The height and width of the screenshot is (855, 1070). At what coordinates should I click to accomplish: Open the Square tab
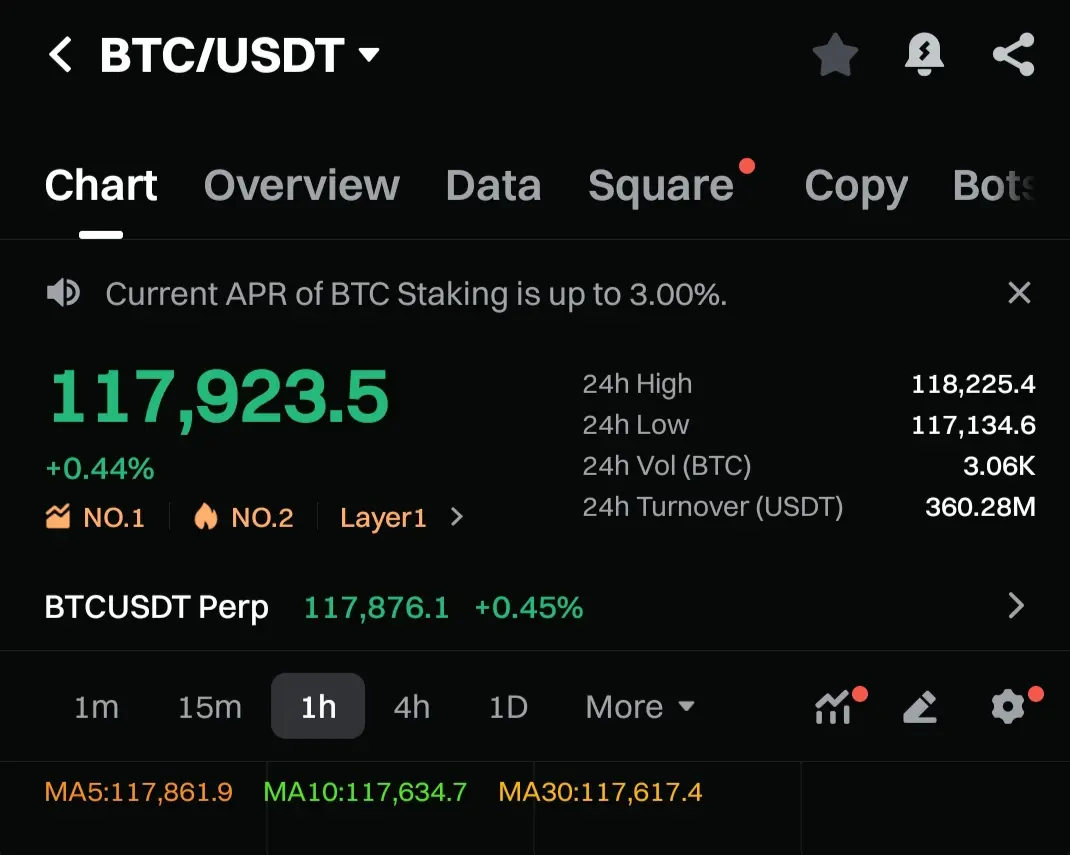point(661,185)
